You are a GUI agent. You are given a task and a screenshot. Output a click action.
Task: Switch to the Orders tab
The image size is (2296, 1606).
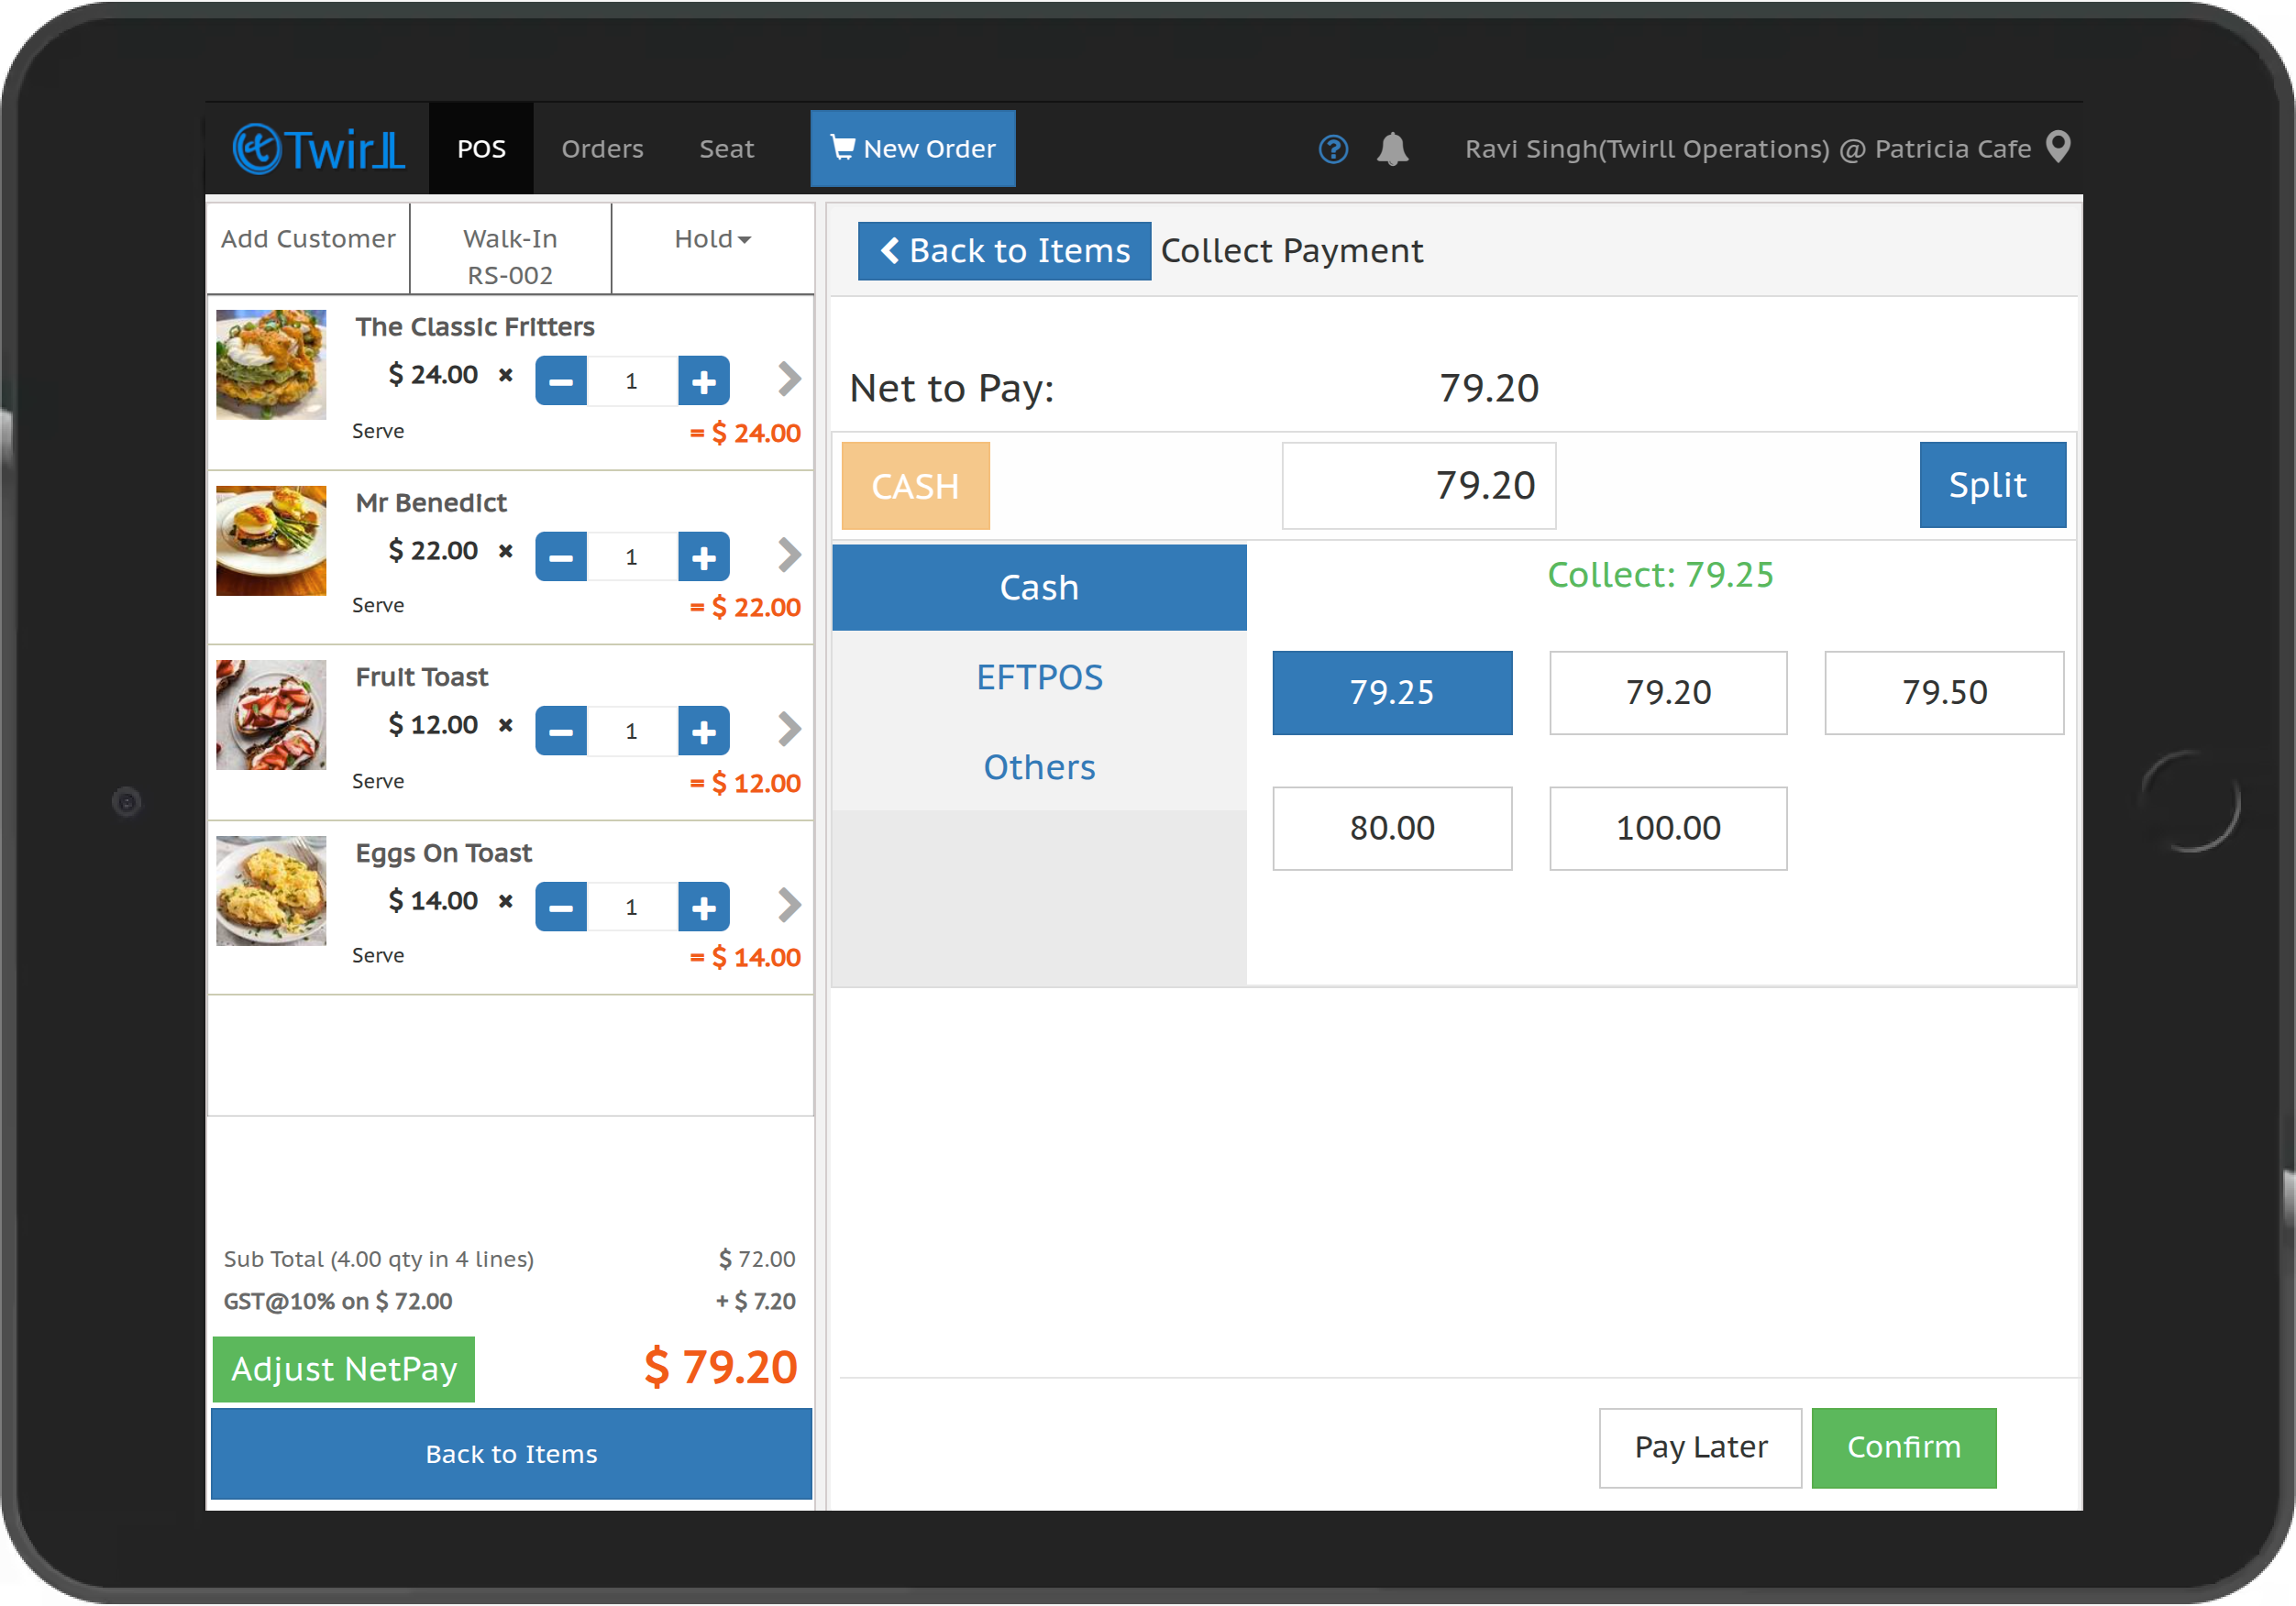(602, 149)
